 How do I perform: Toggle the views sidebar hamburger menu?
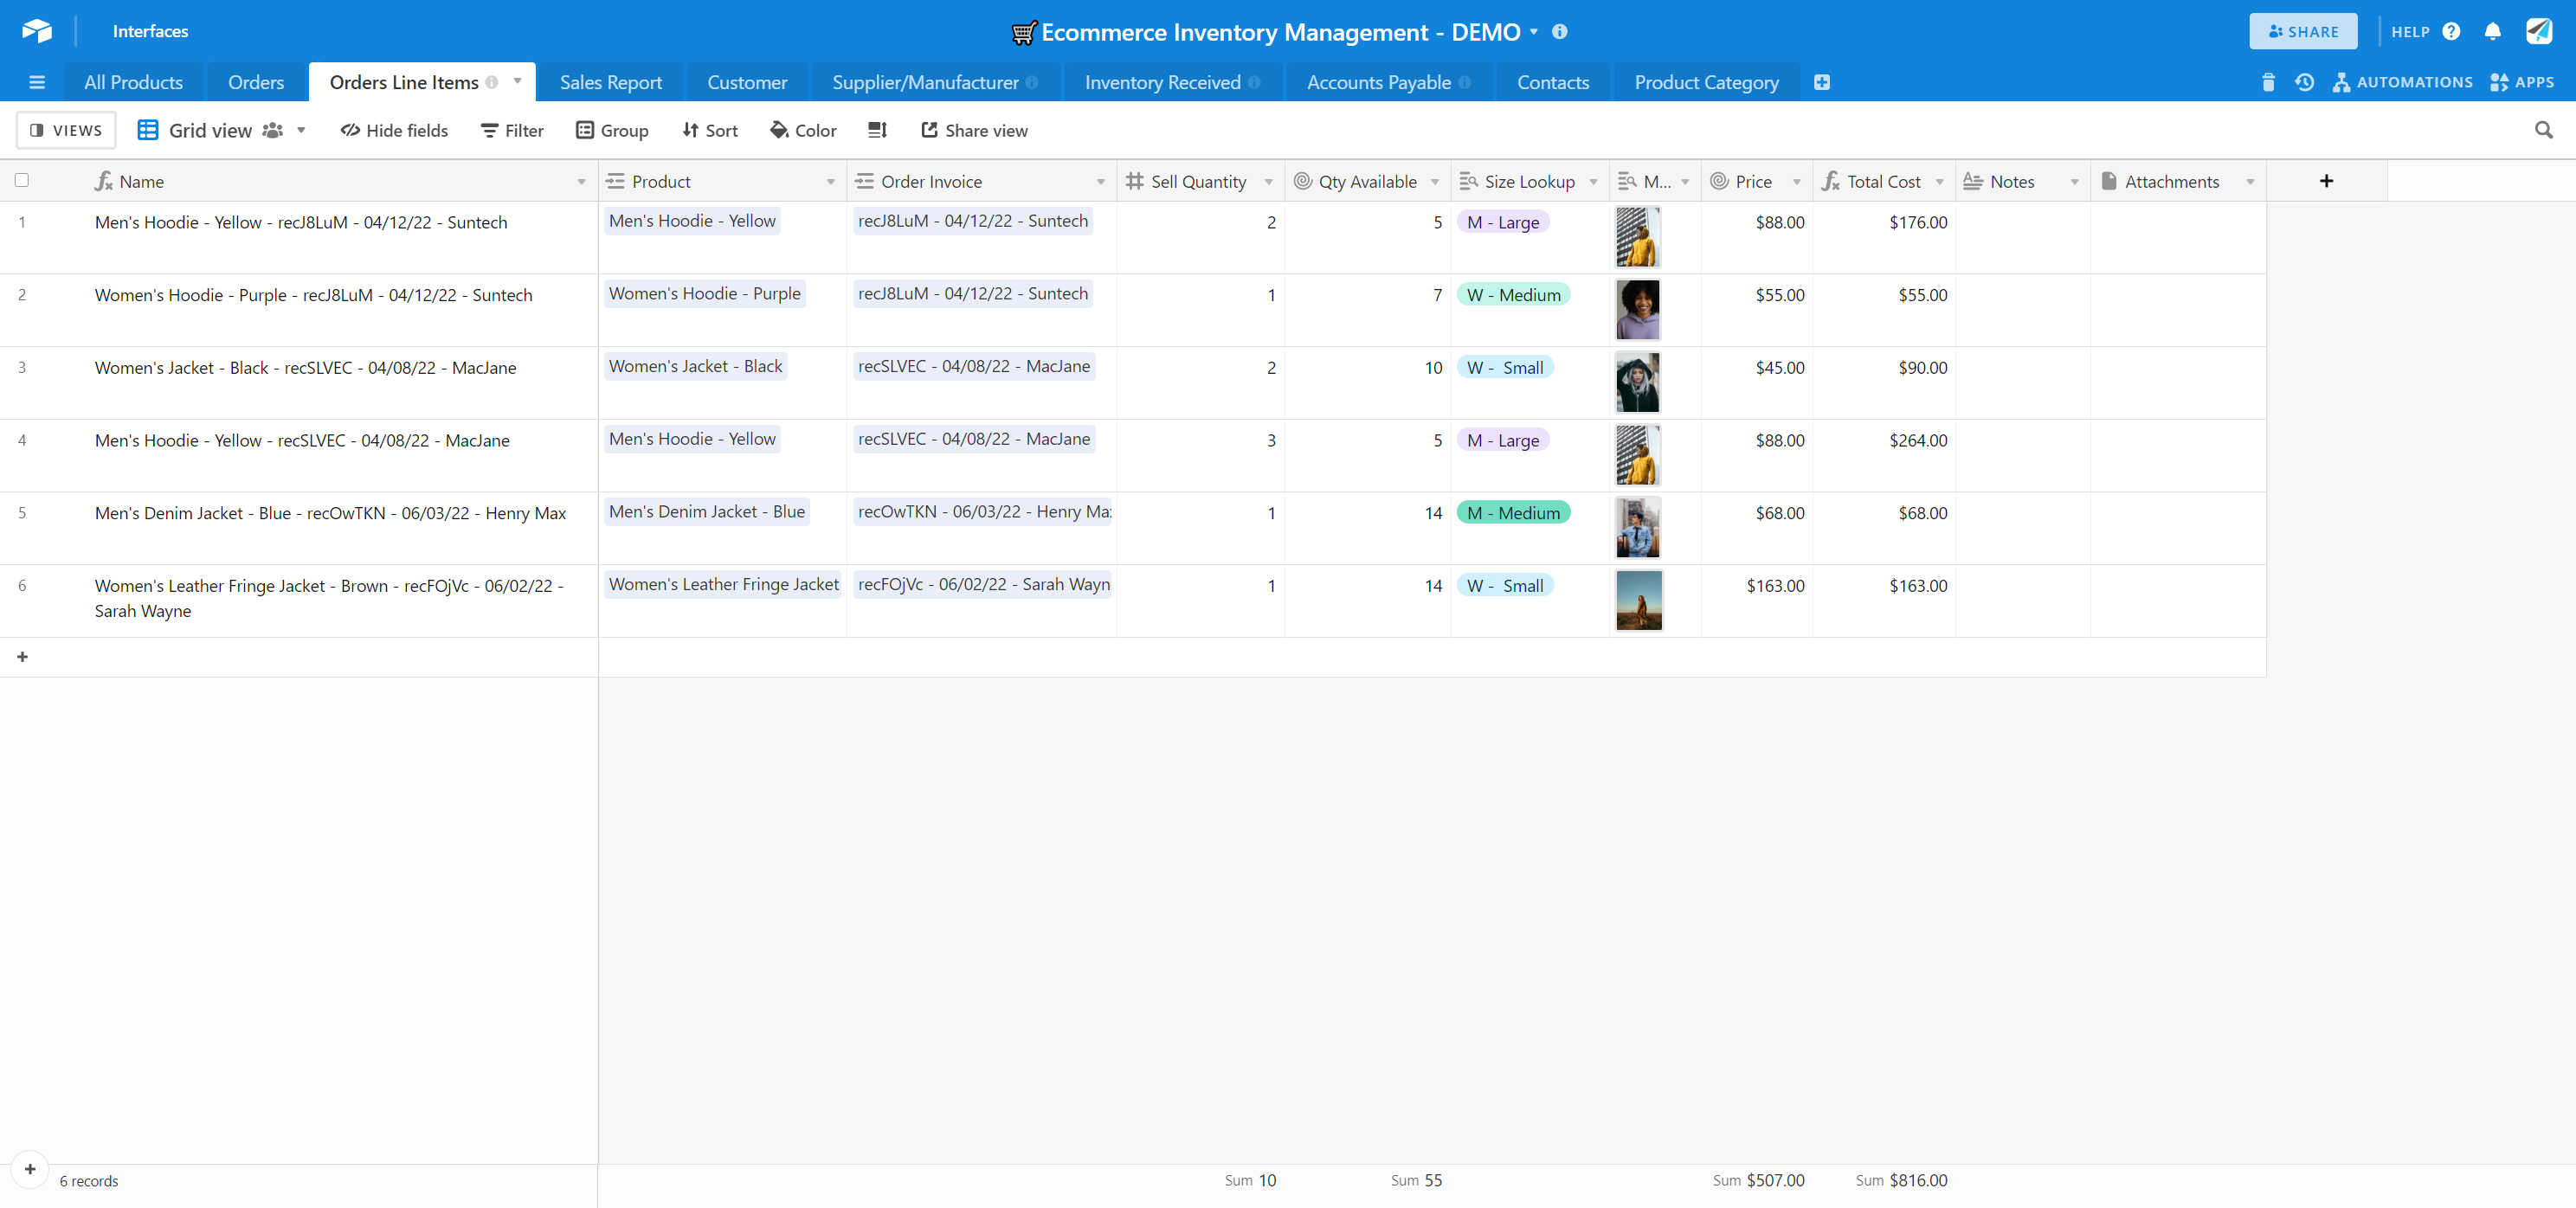37,82
